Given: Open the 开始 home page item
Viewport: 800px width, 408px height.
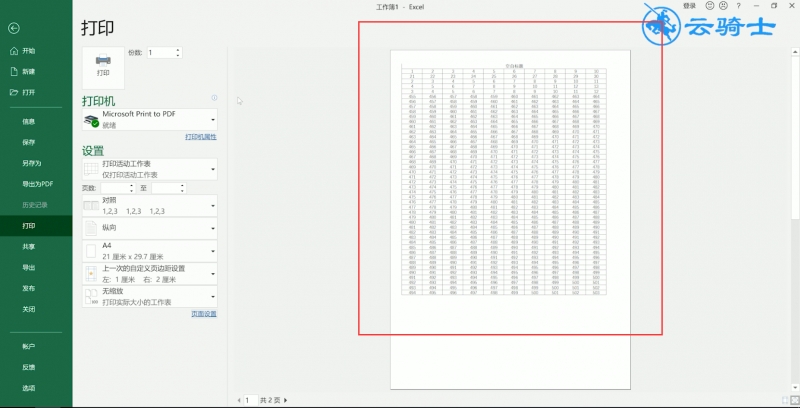Looking at the screenshot, I should coord(36,51).
